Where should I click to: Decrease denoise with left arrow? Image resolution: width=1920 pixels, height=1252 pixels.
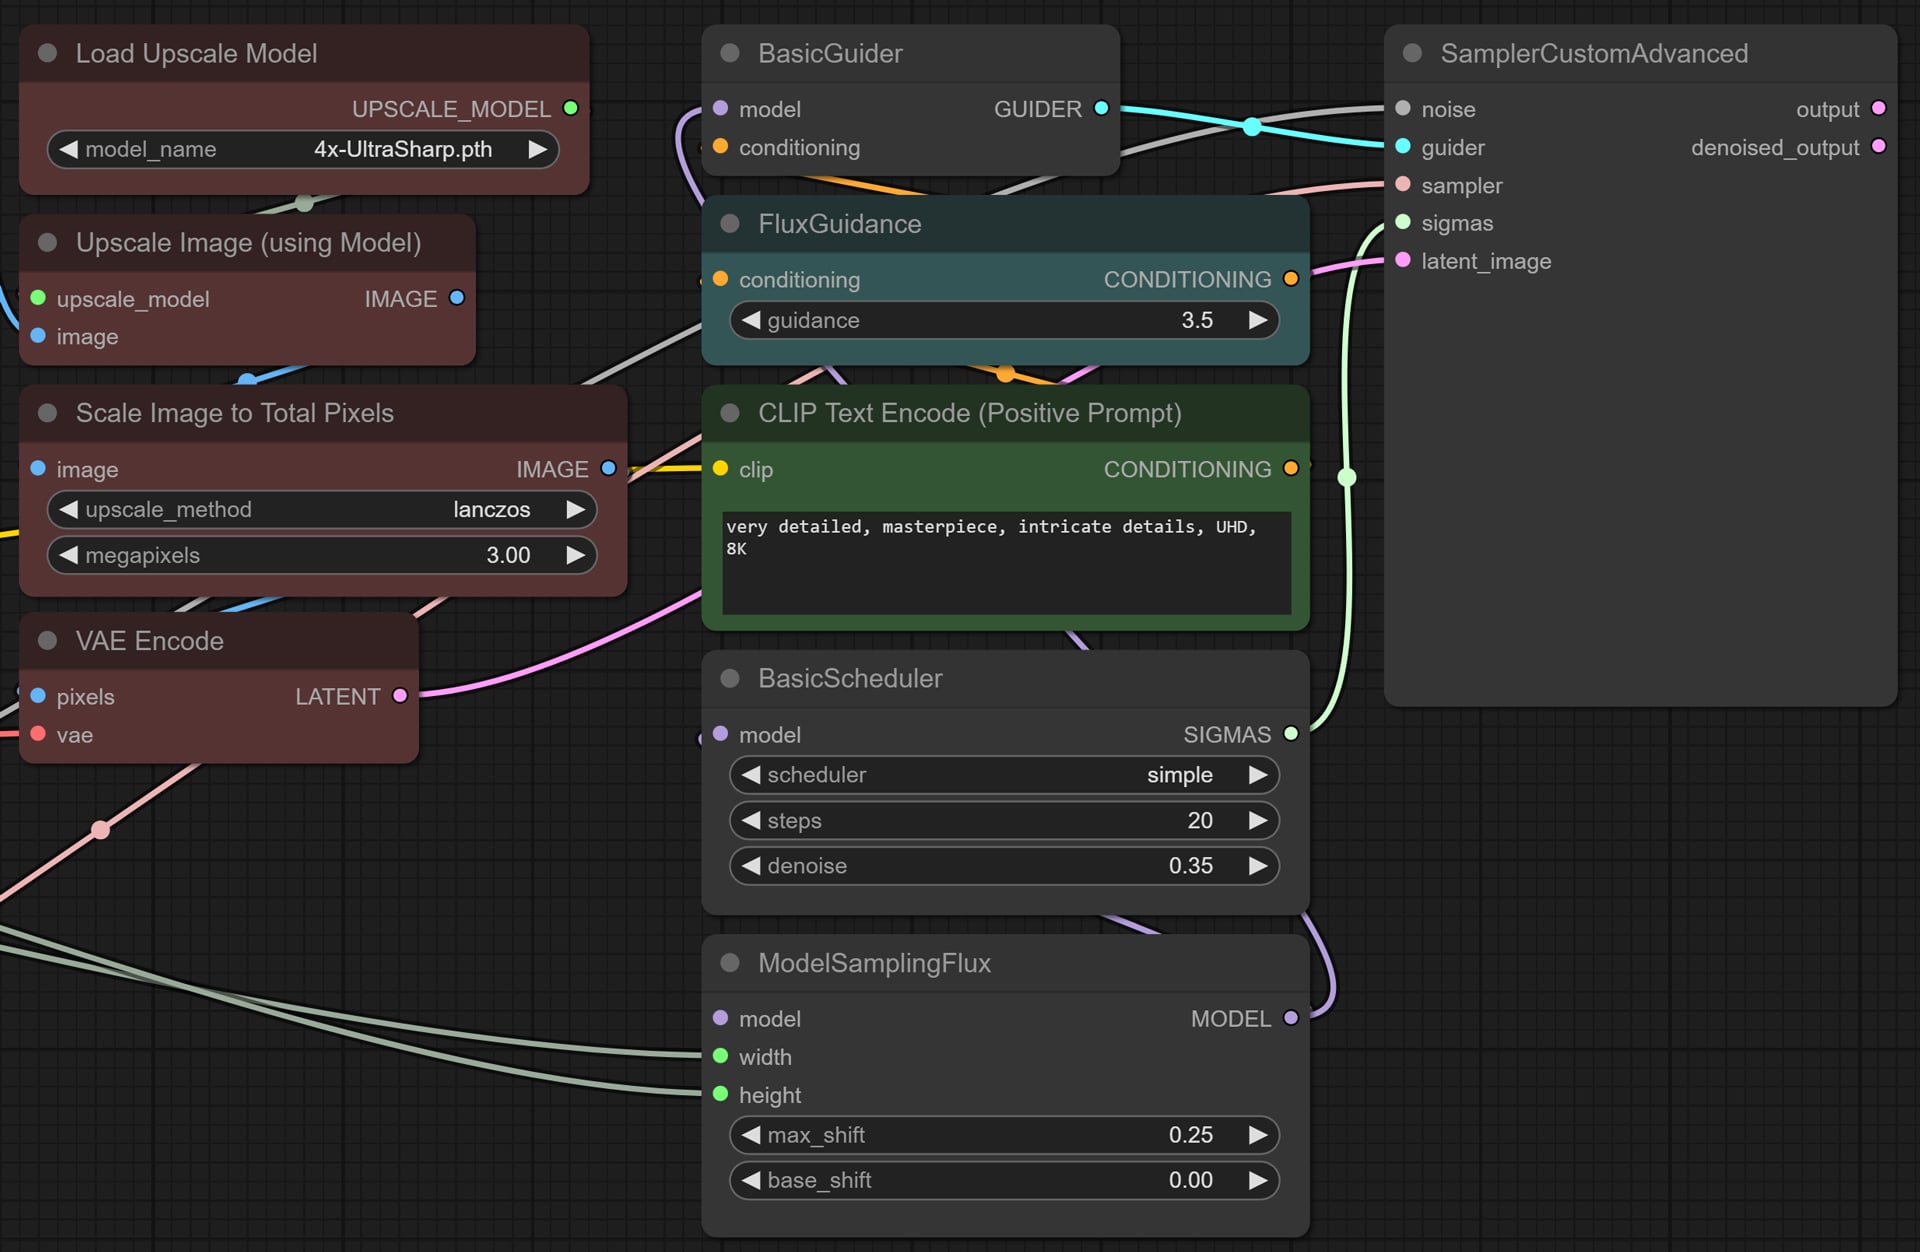[x=751, y=865]
